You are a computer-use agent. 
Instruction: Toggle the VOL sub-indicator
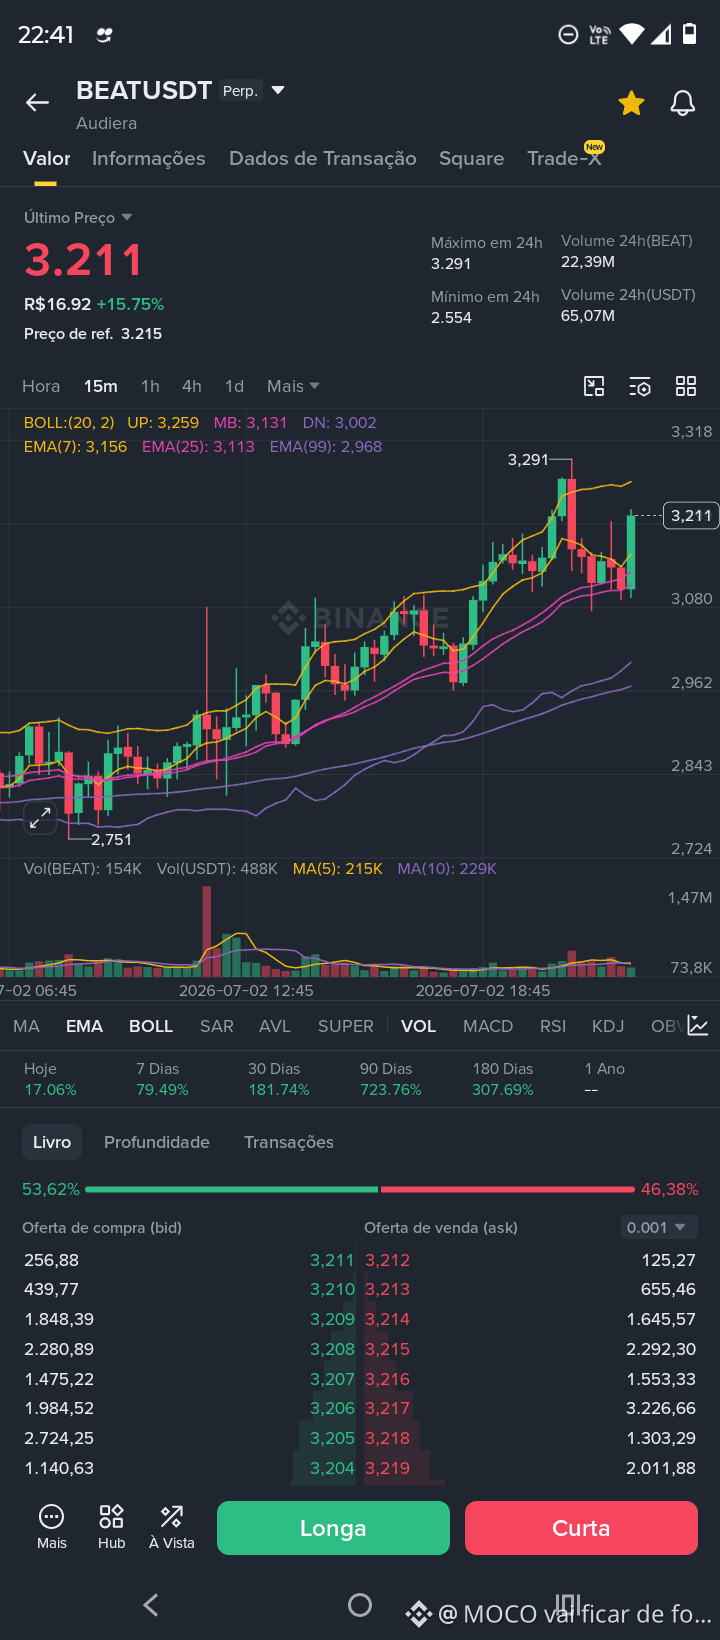pyautogui.click(x=418, y=1026)
